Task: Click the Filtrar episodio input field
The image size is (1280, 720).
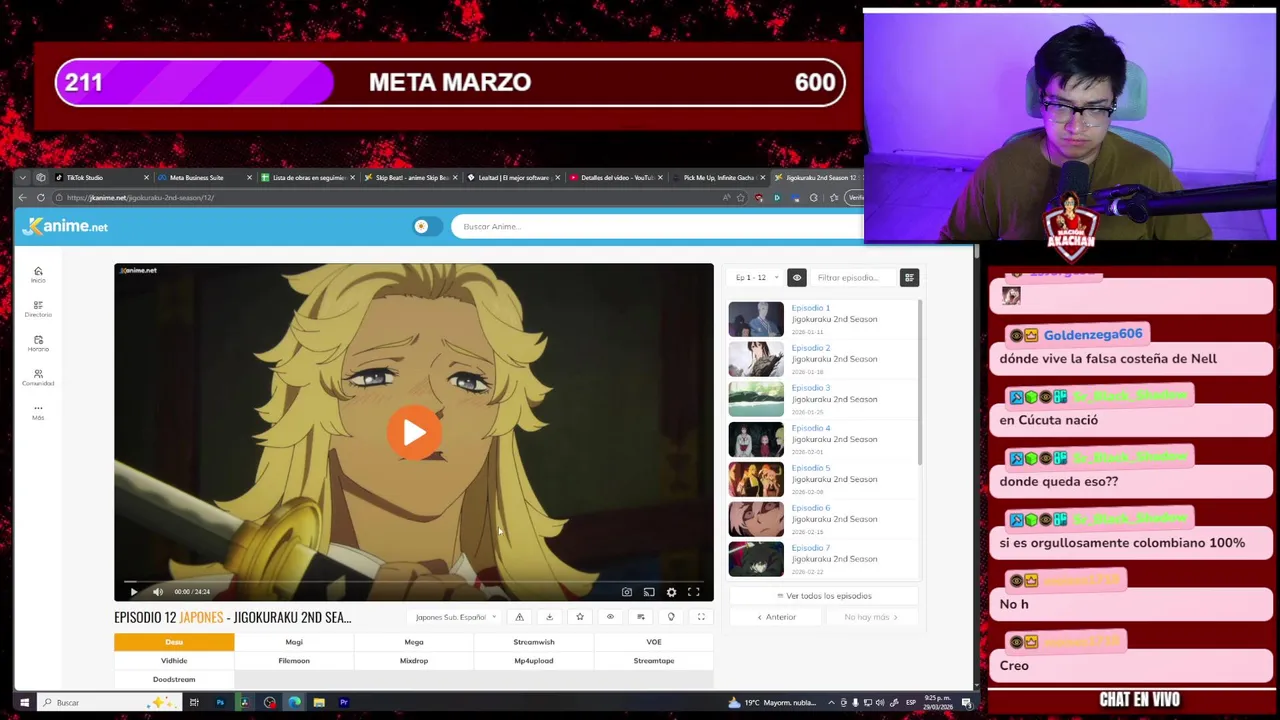Action: pos(854,277)
